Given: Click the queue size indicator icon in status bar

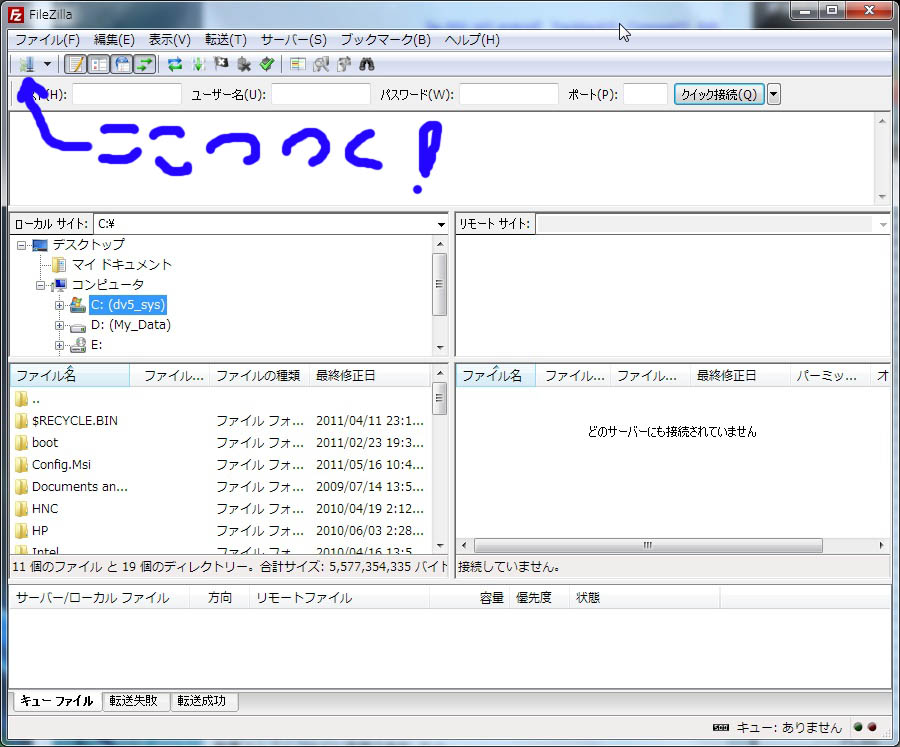Looking at the screenshot, I should click(720, 727).
